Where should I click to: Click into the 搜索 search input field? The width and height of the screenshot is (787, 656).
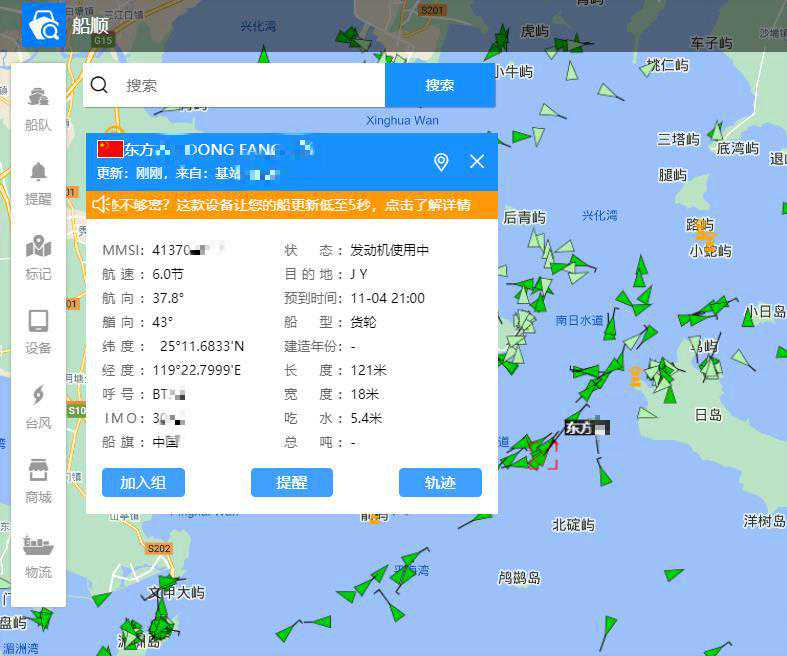pyautogui.click(x=250, y=85)
